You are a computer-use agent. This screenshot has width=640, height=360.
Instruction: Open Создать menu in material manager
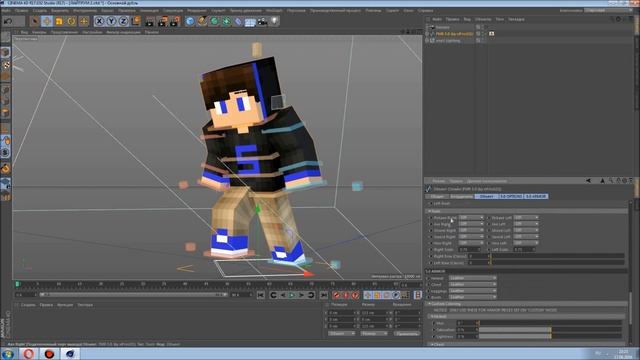[28, 305]
